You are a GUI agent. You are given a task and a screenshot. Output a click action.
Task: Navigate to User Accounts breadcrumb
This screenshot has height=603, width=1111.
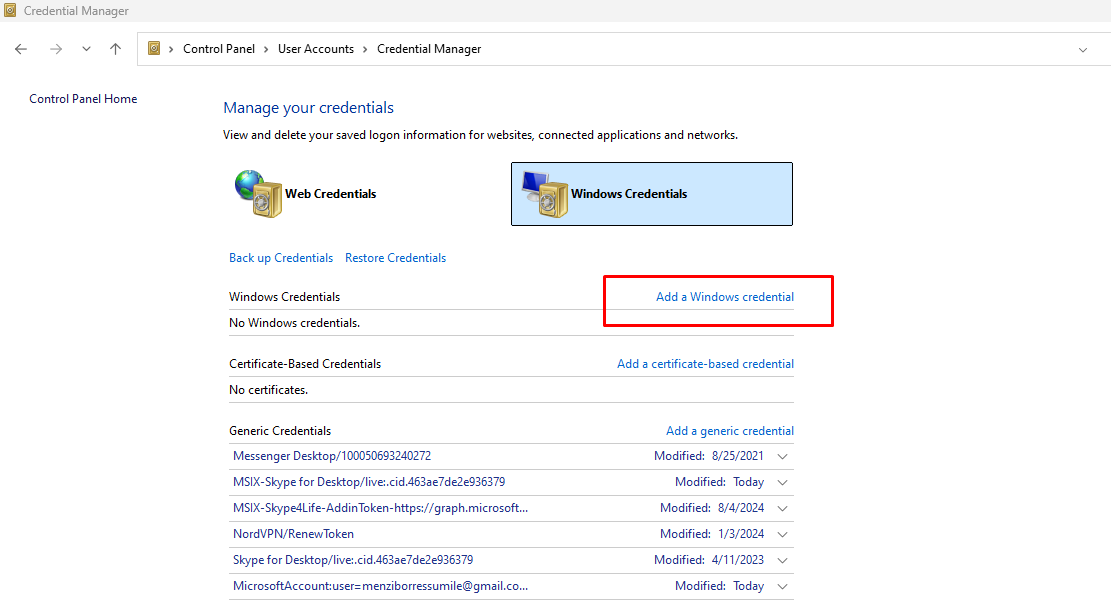pos(316,48)
